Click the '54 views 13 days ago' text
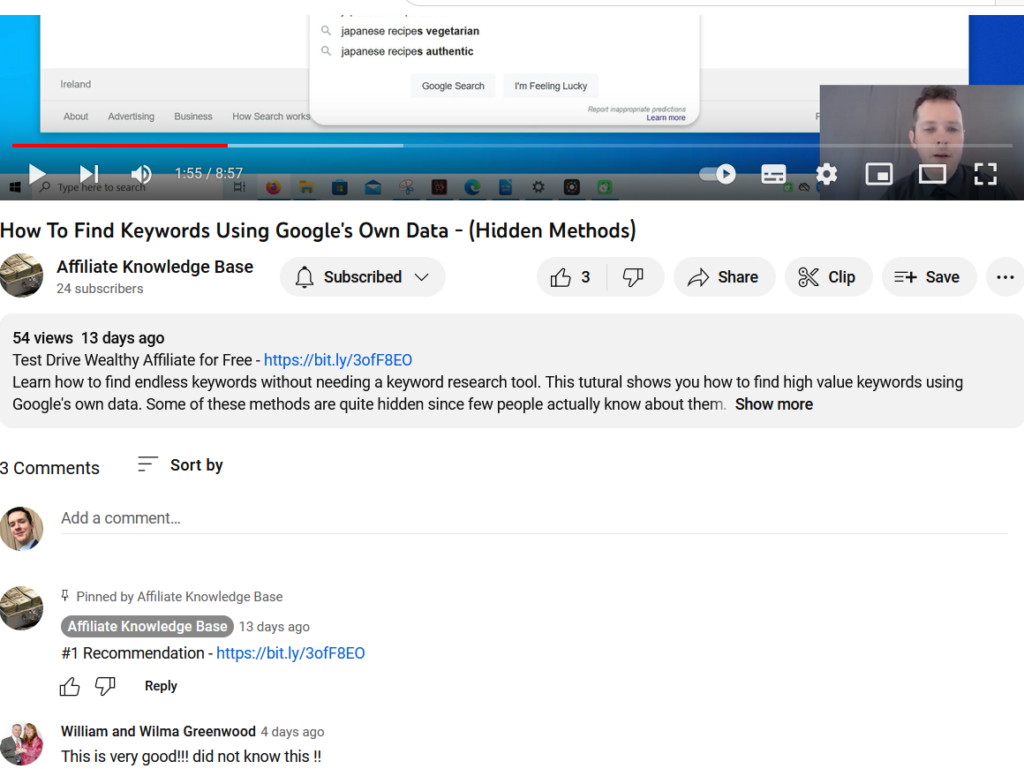Image resolution: width=1024 pixels, height=769 pixels. click(x=88, y=338)
